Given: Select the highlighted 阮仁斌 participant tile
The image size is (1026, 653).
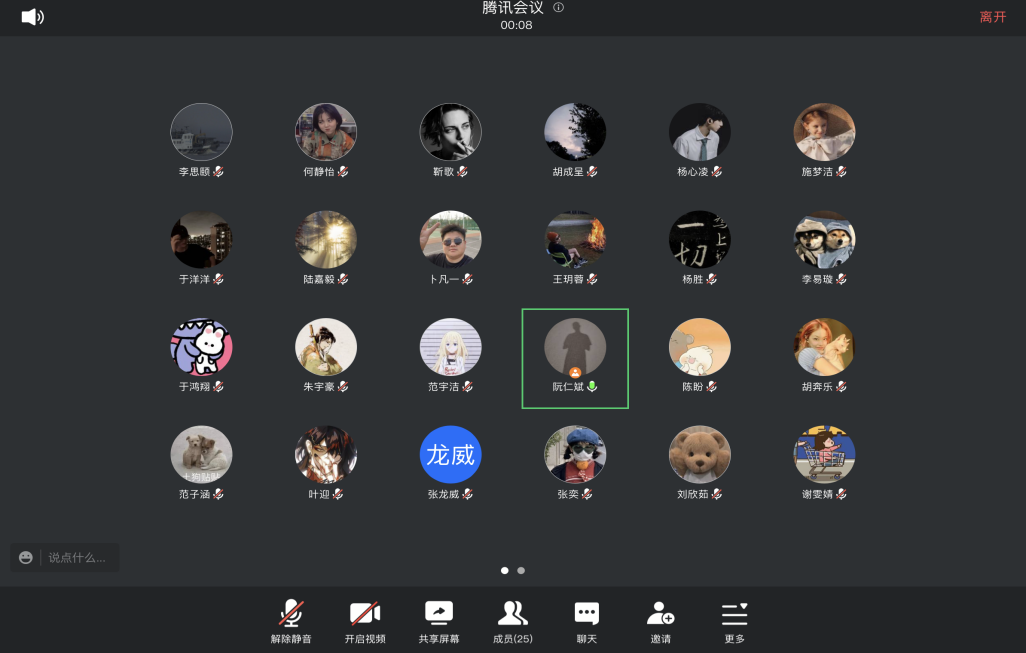Looking at the screenshot, I should (x=575, y=358).
